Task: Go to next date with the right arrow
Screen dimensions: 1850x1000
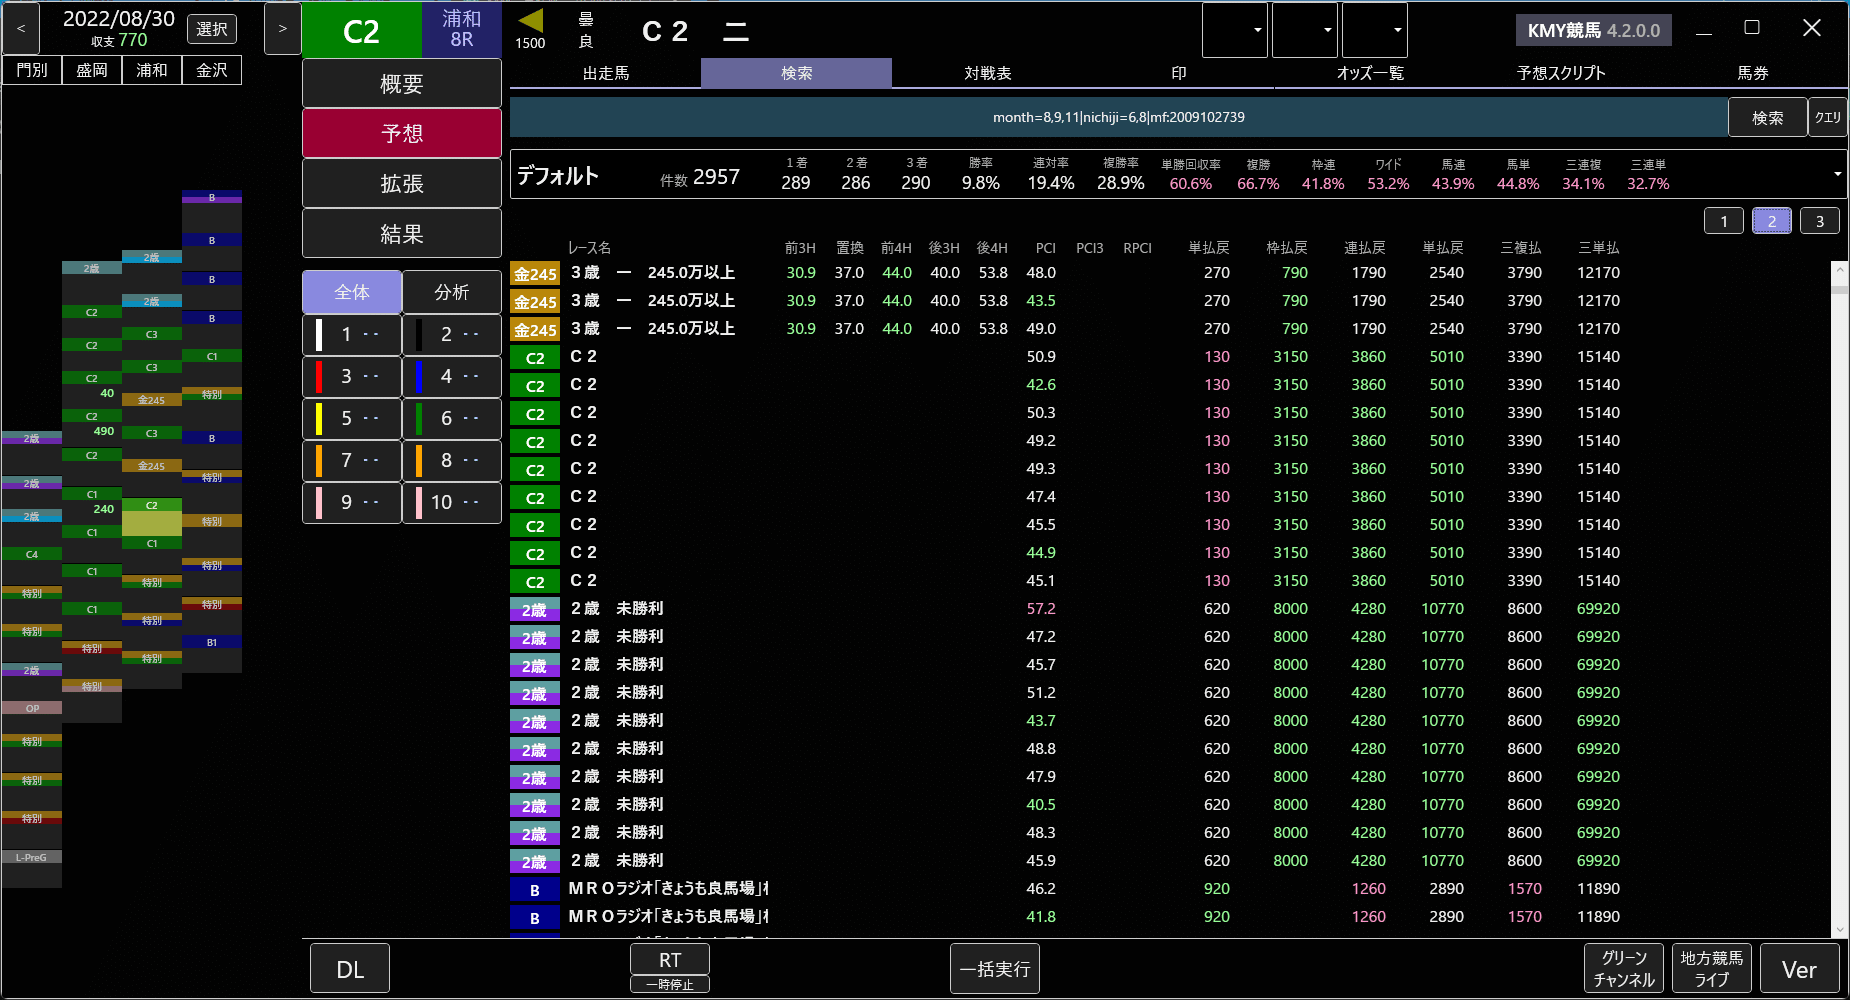Action: [282, 29]
